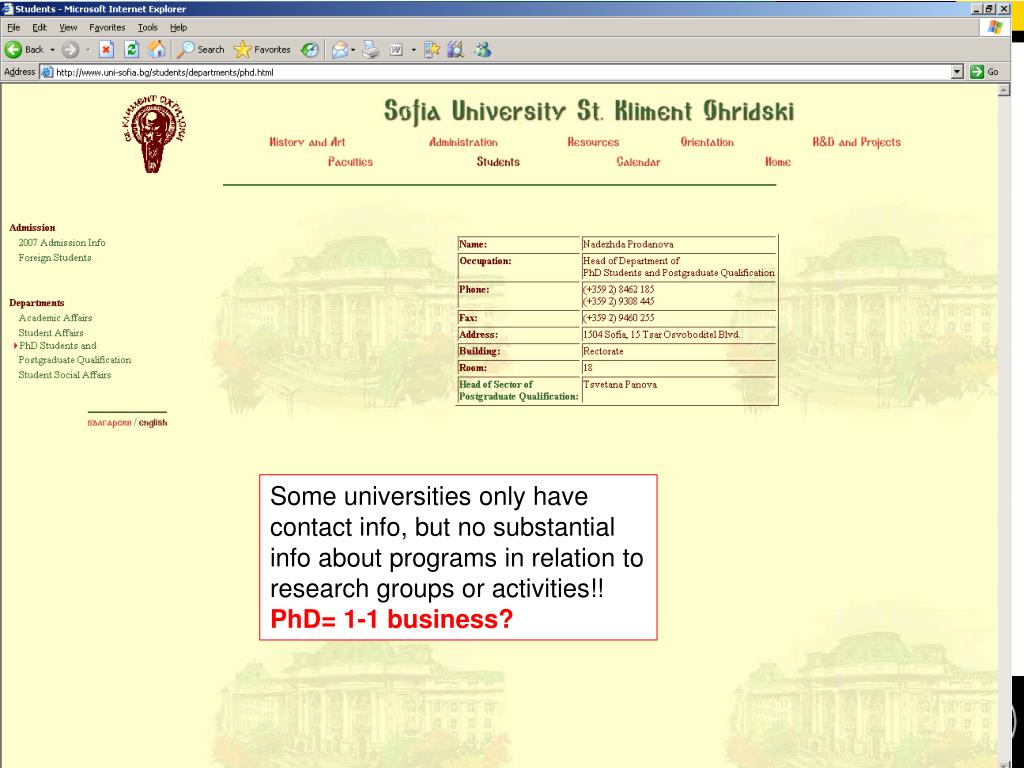Viewport: 1024px width, 768px height.
Task: Click the Sofia University seal logo
Action: 154,134
